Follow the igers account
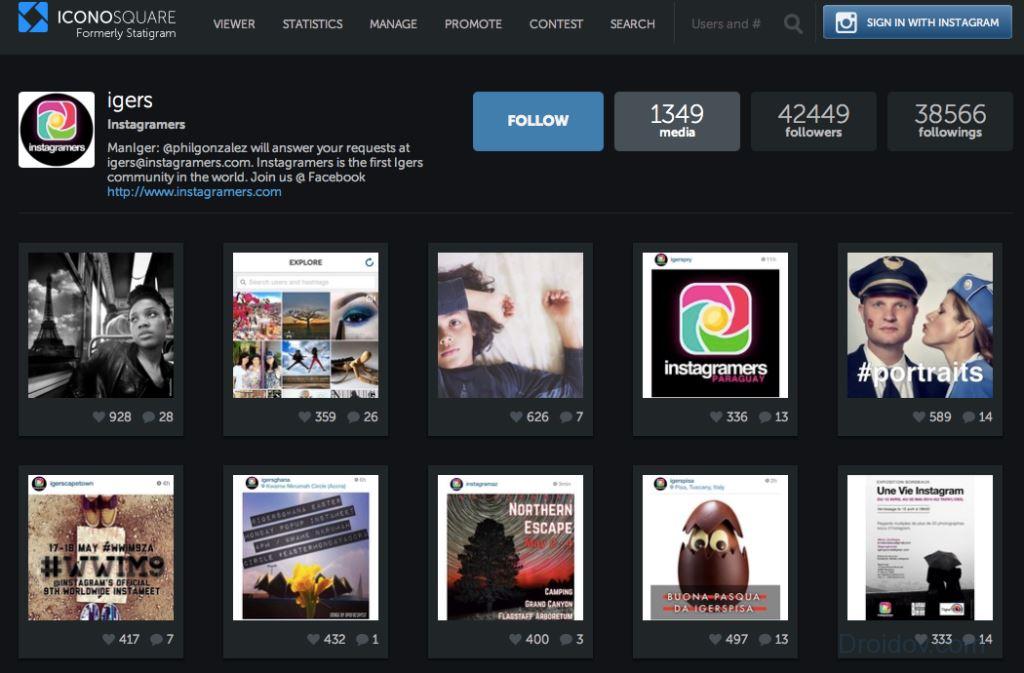Viewport: 1024px width, 673px height. coord(538,121)
